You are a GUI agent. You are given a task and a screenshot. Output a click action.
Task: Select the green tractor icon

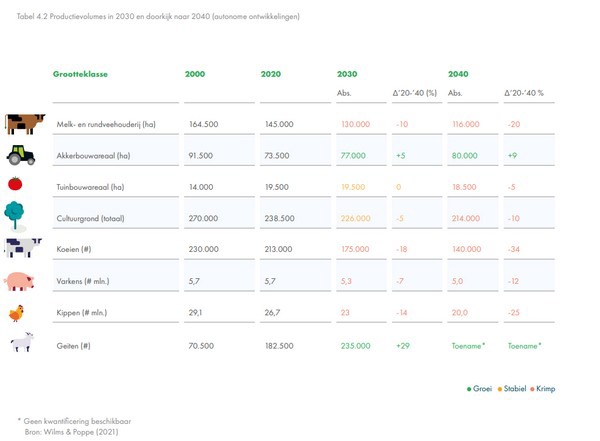(22, 155)
